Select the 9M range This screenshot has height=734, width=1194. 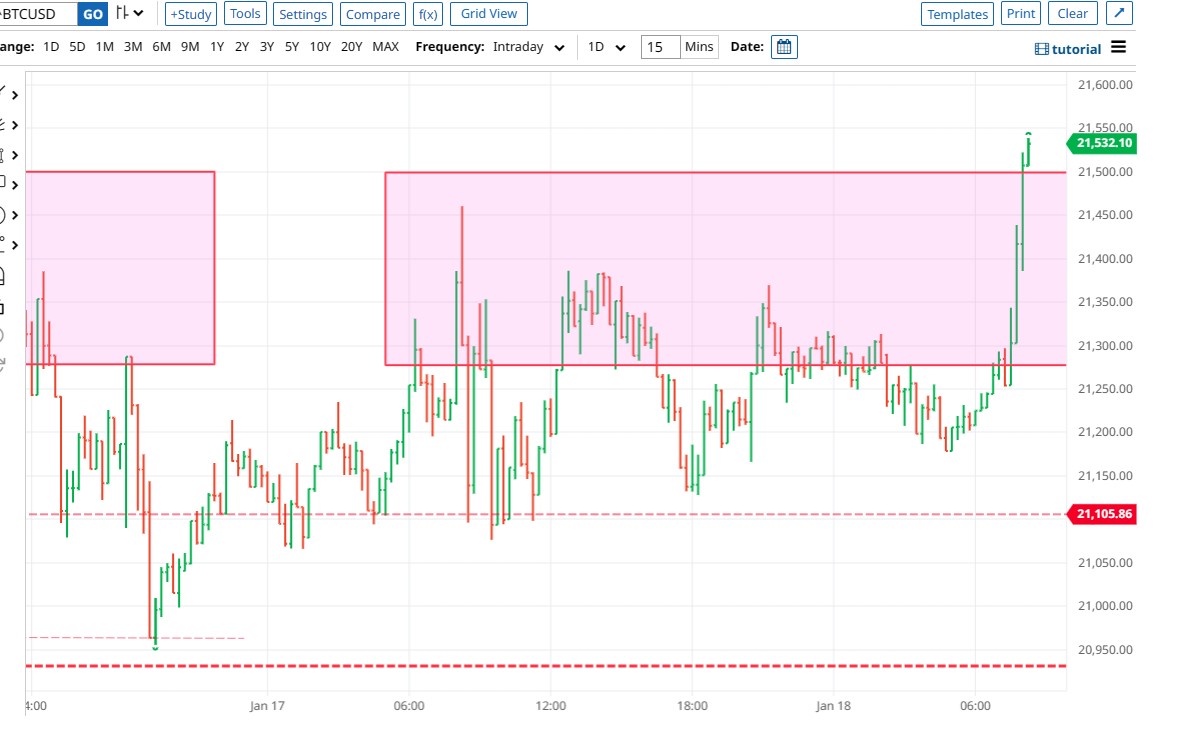190,47
